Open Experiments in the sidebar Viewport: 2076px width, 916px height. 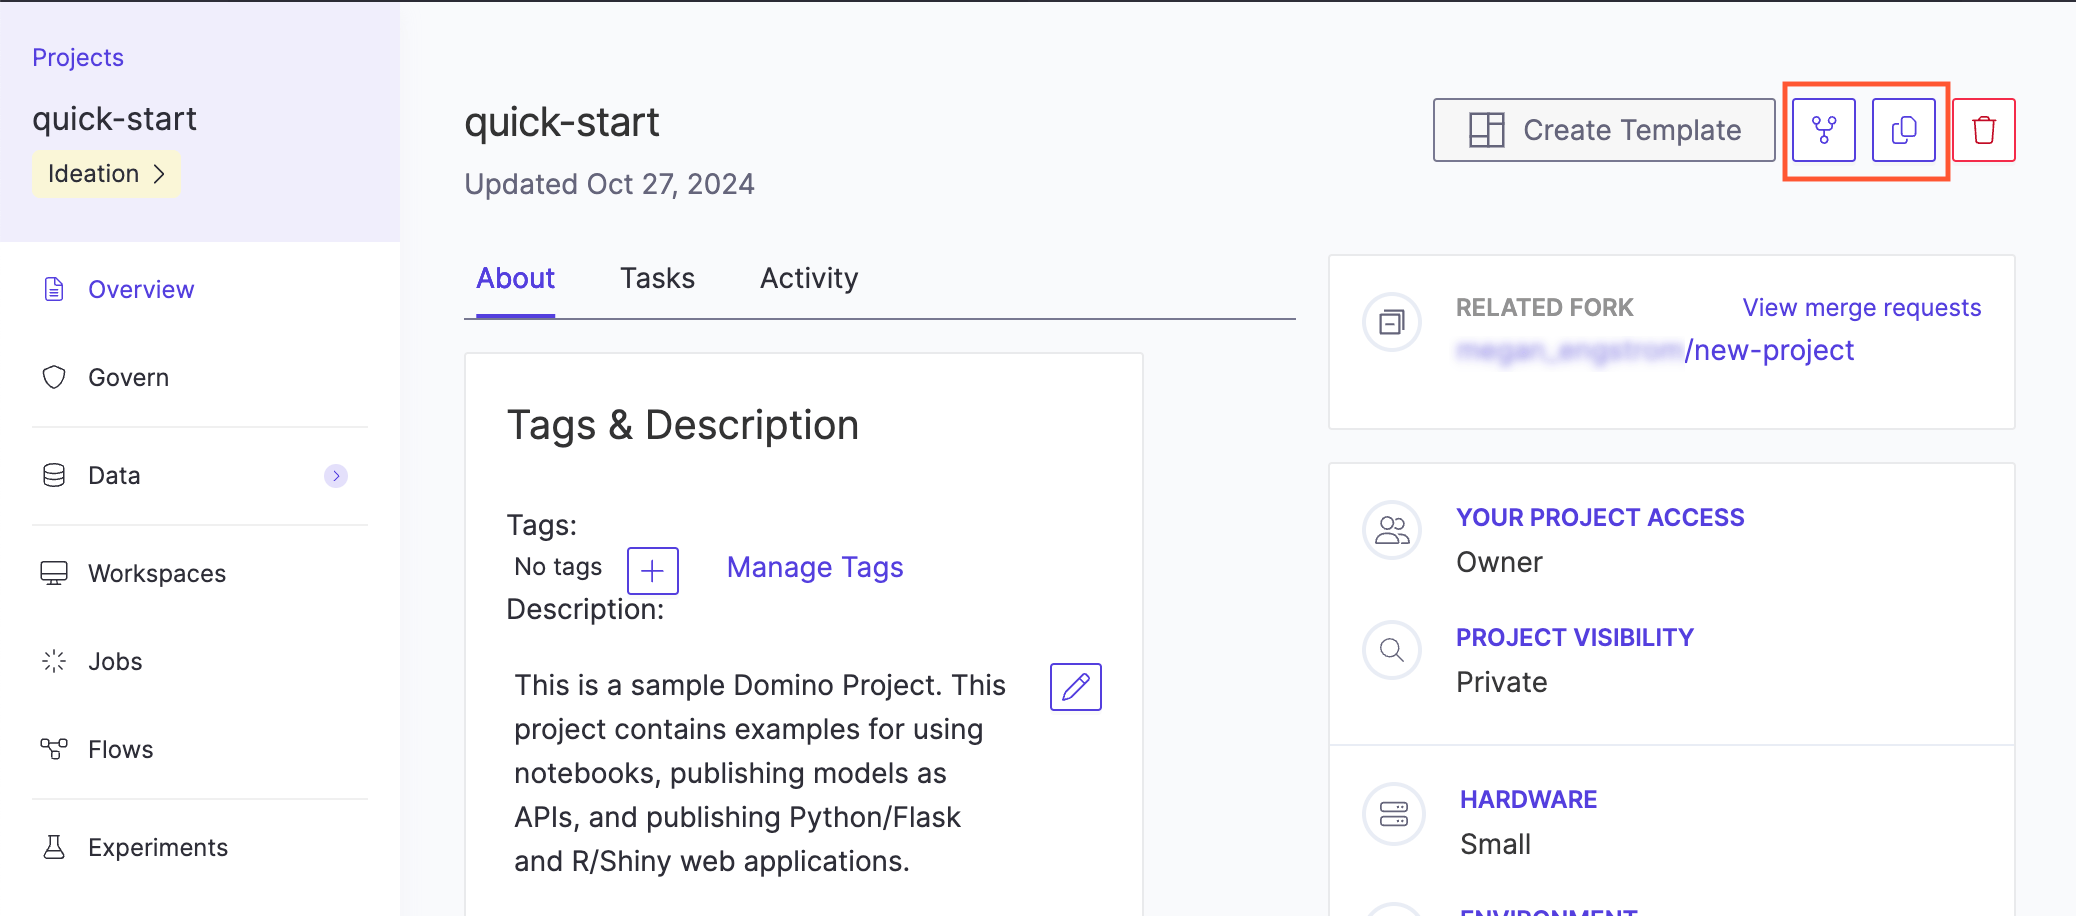158,847
